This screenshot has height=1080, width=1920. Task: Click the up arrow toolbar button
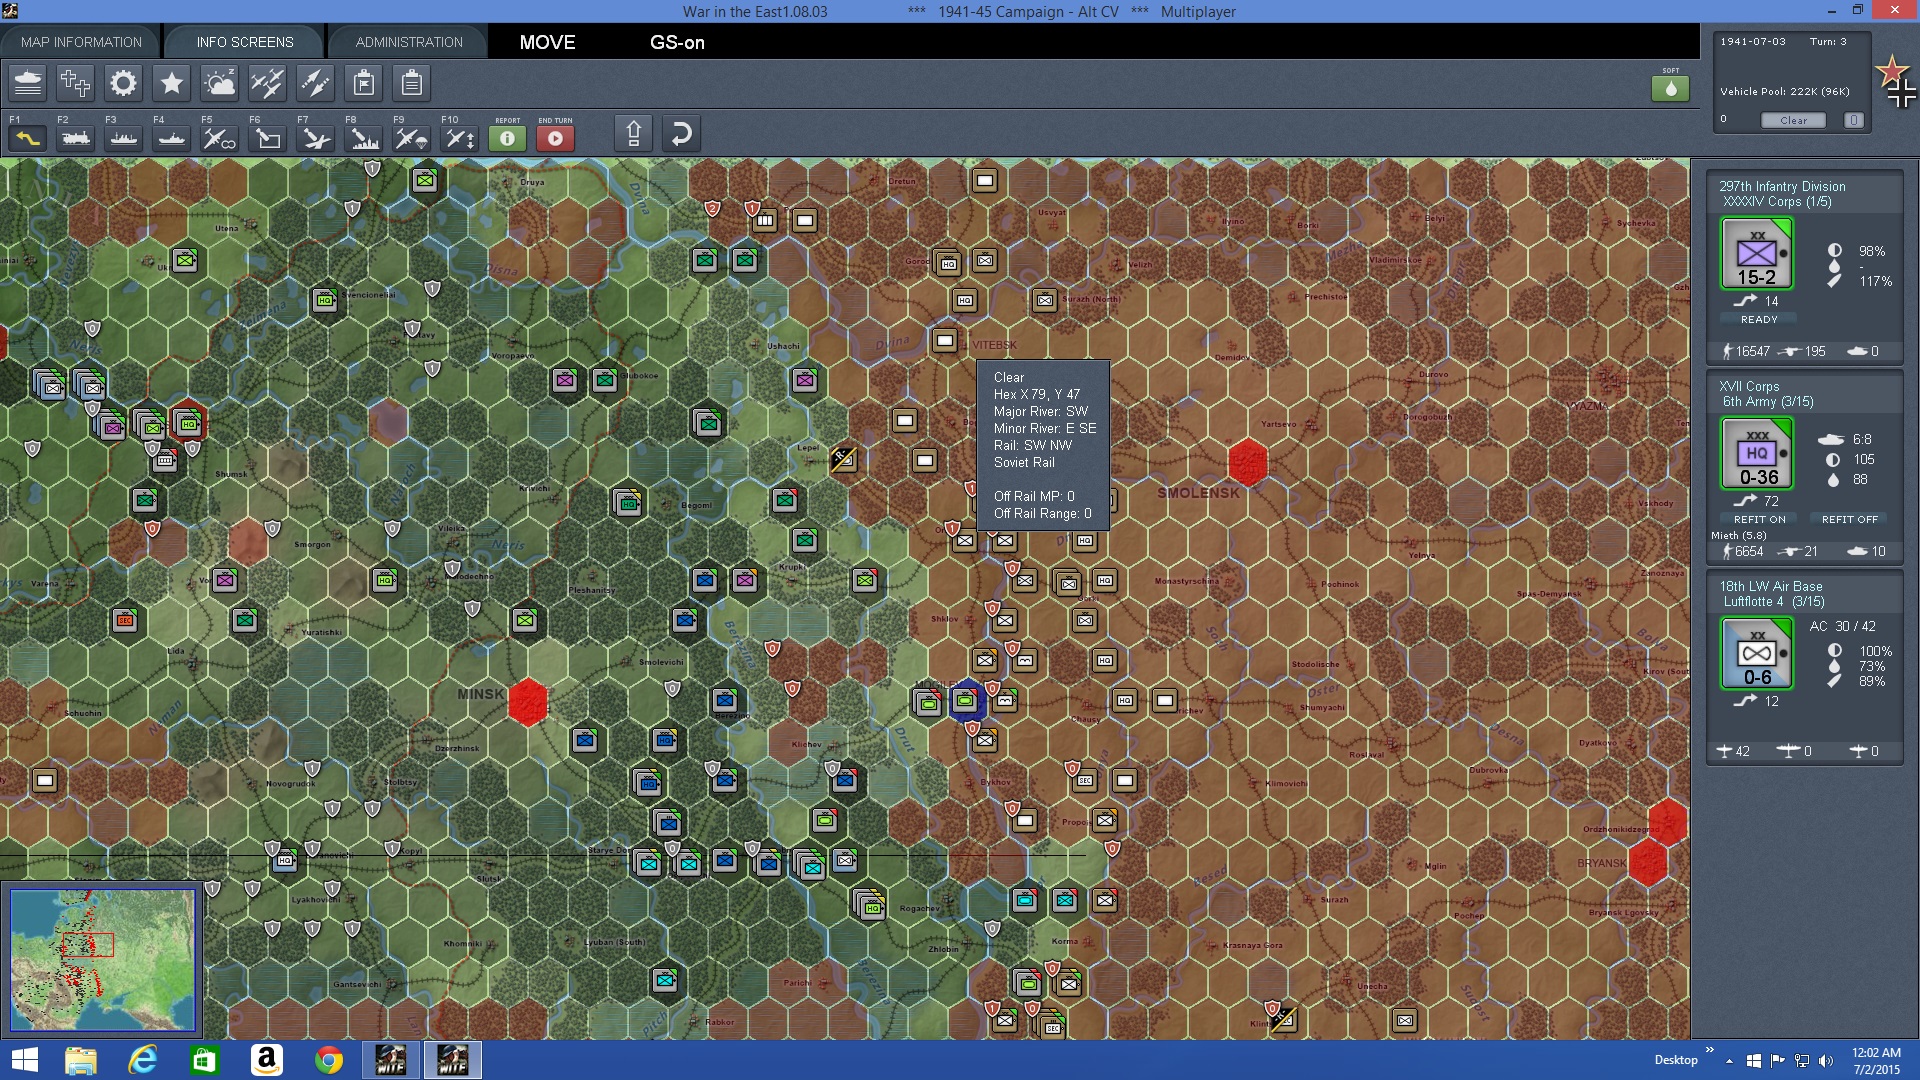pyautogui.click(x=634, y=133)
